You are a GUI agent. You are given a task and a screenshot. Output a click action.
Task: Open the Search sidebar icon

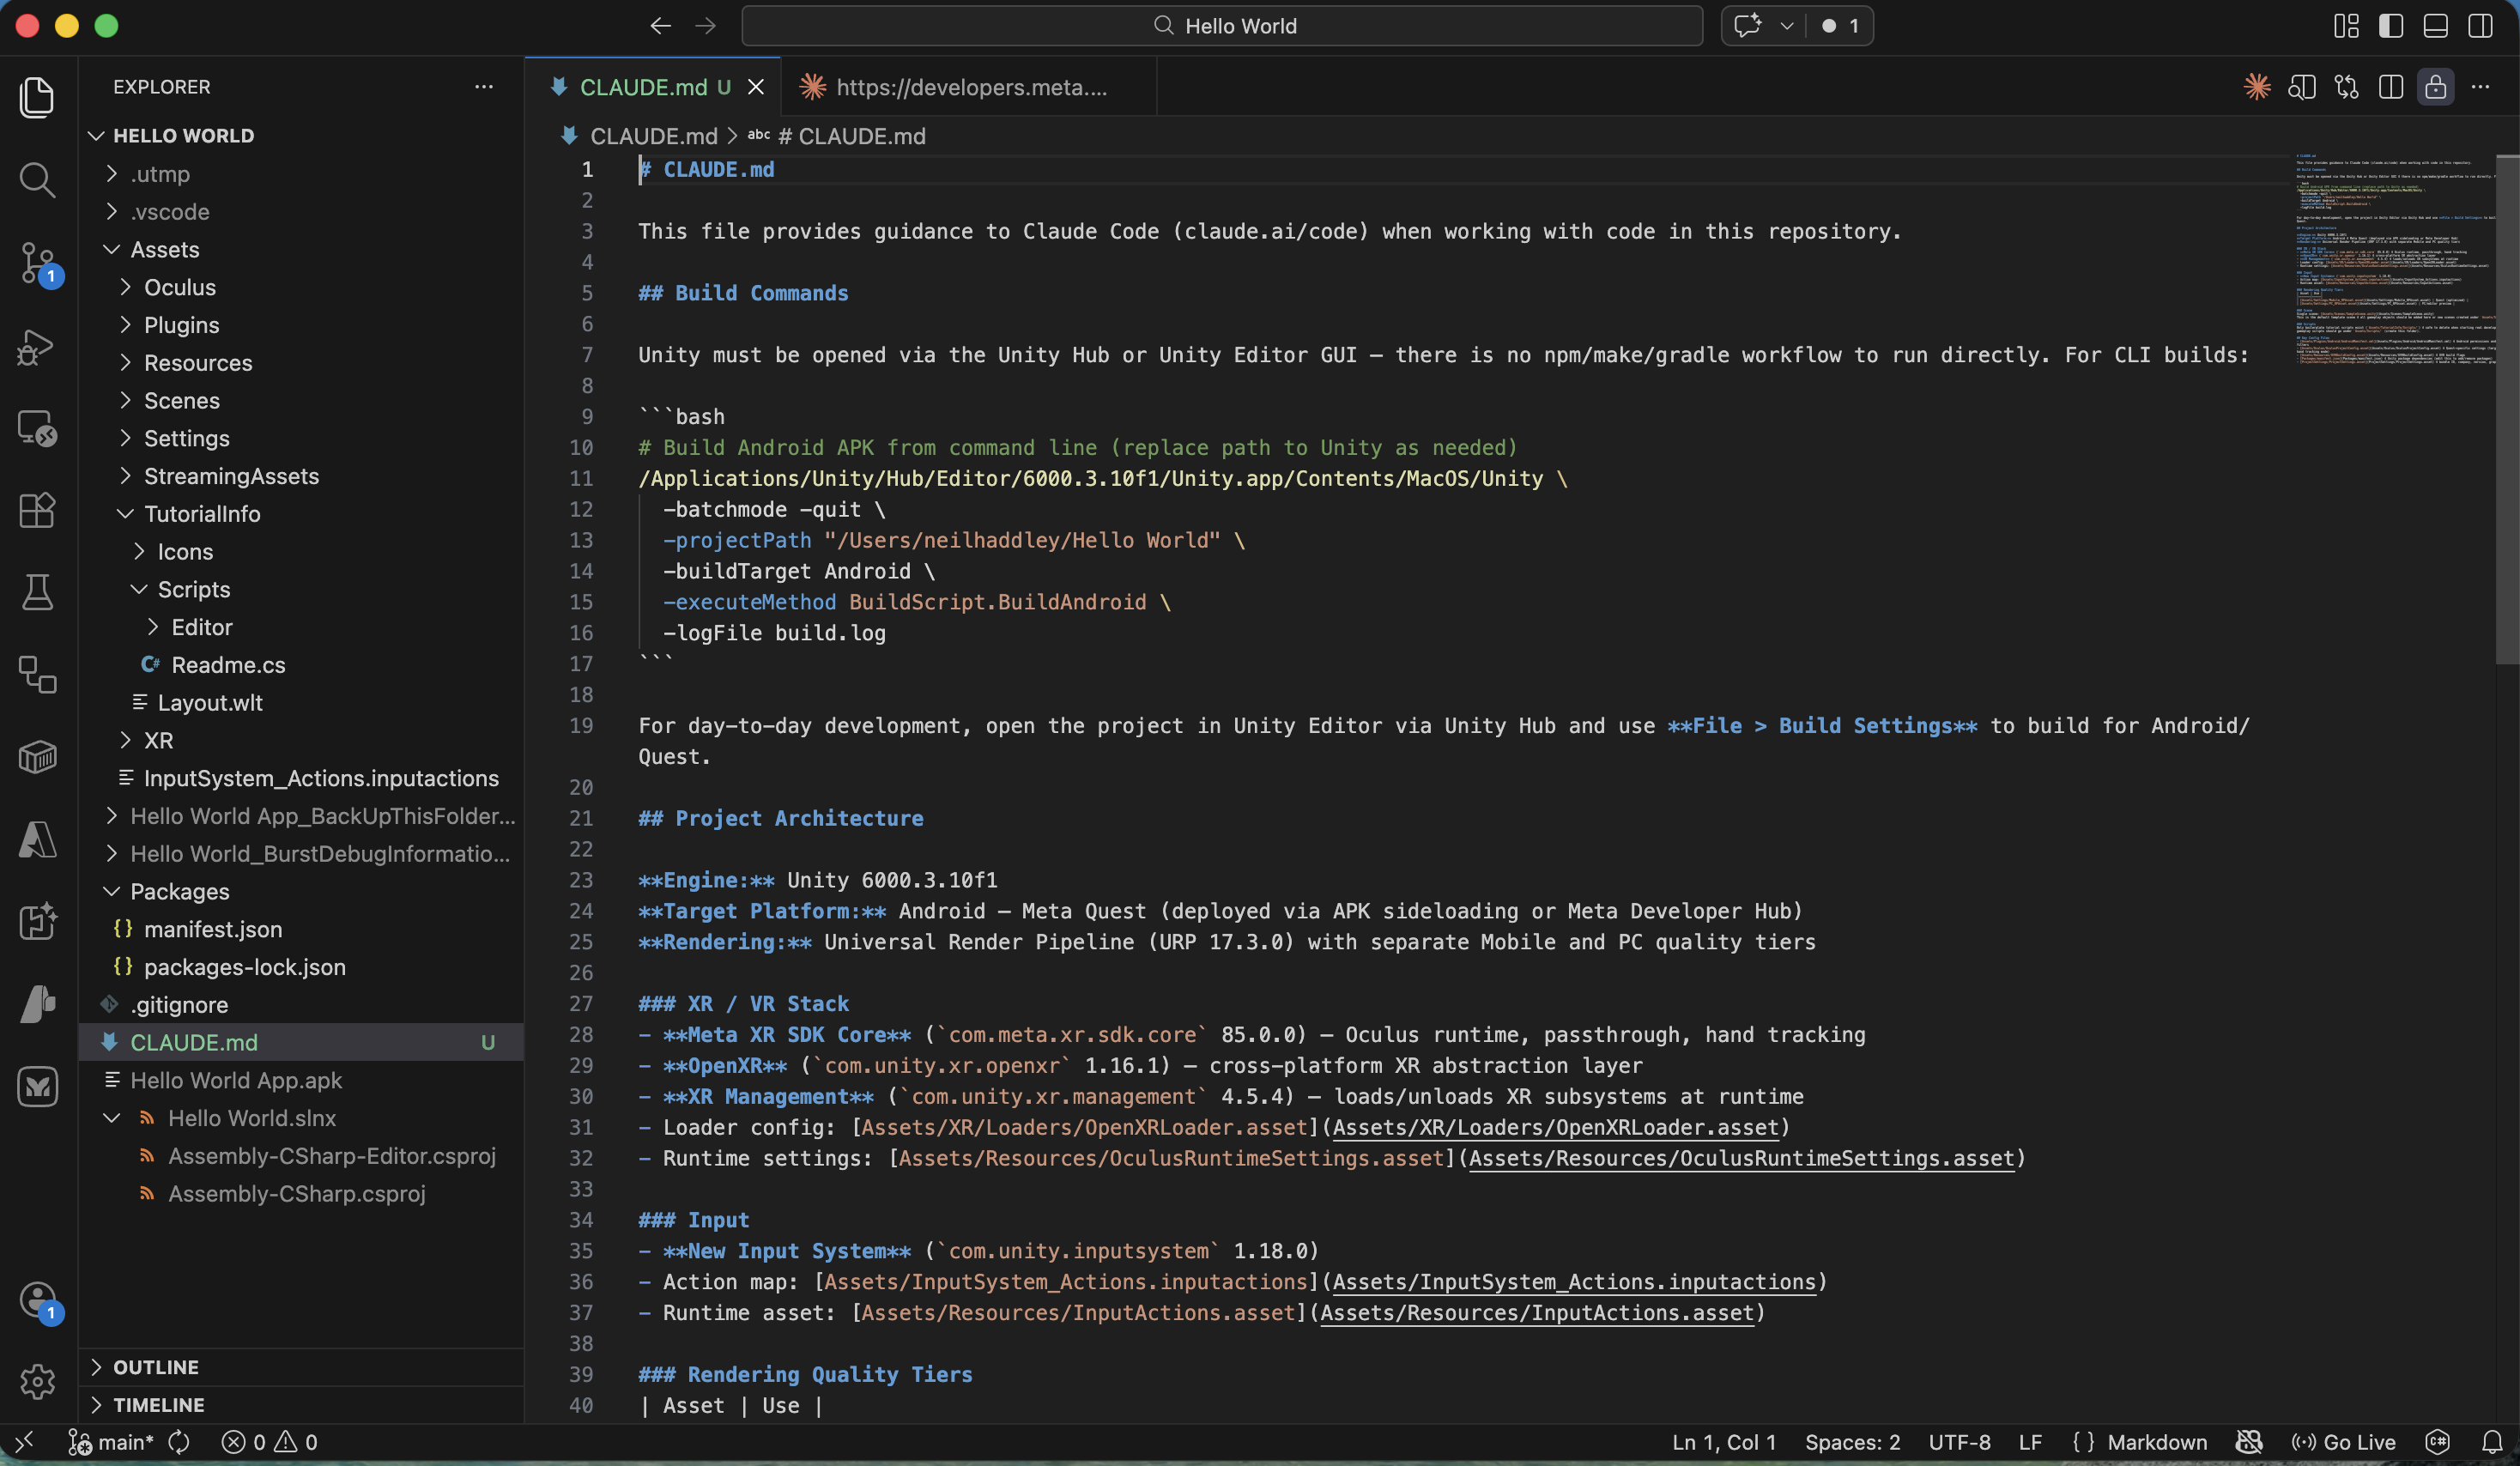coord(37,180)
